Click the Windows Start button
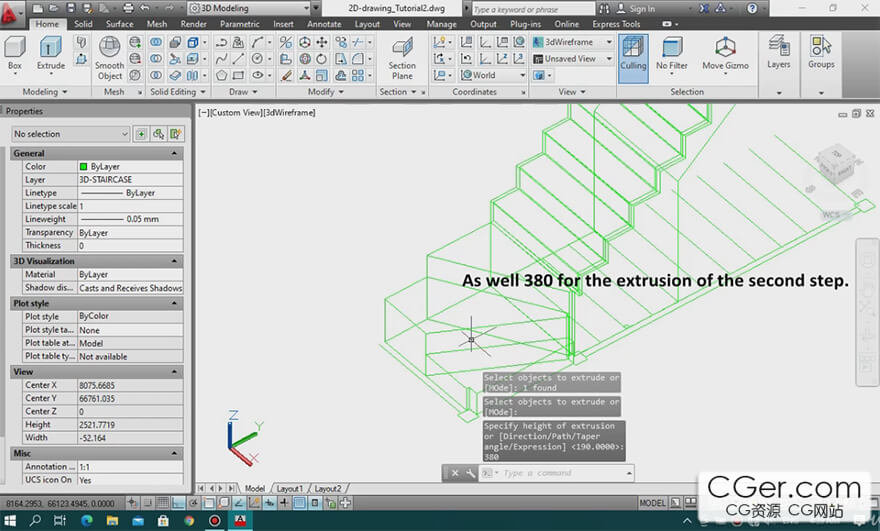Viewport: 880px width, 531px height. (10, 521)
